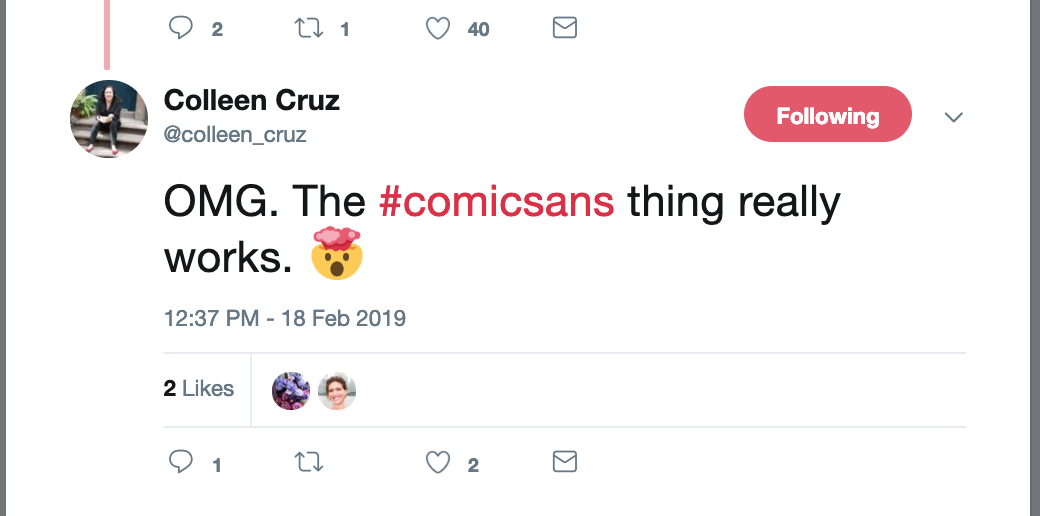The width and height of the screenshot is (1040, 516).
Task: Like Colleen Cruz's tweet with heart
Action: [438, 462]
